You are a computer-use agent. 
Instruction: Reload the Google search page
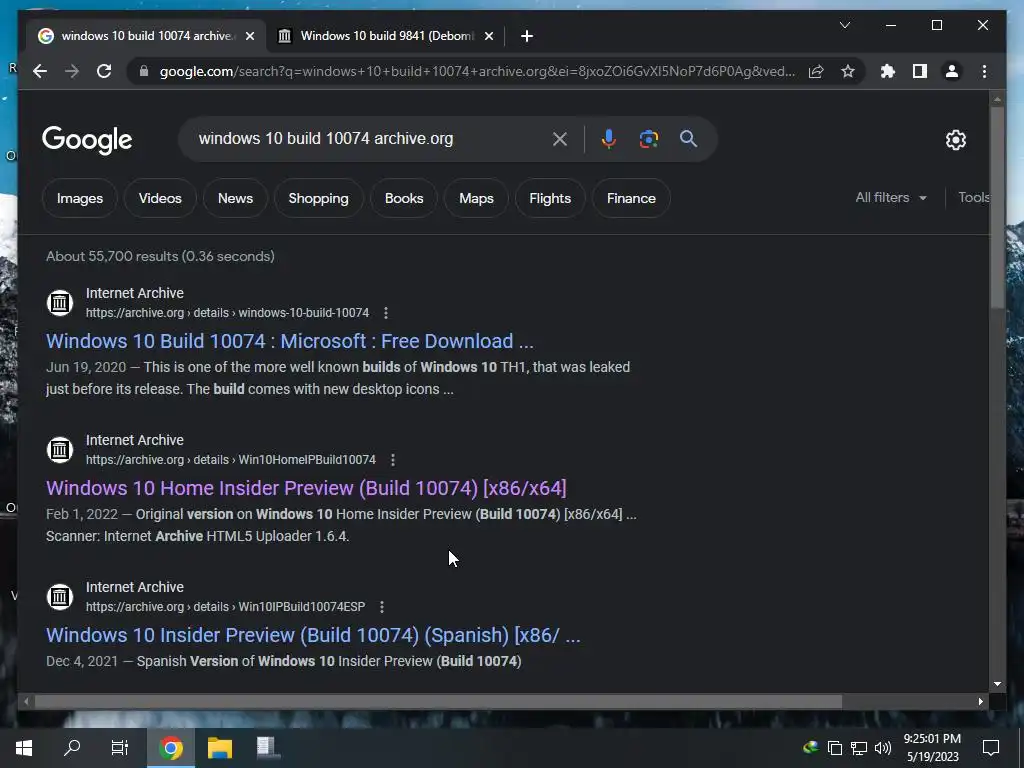[x=104, y=71]
